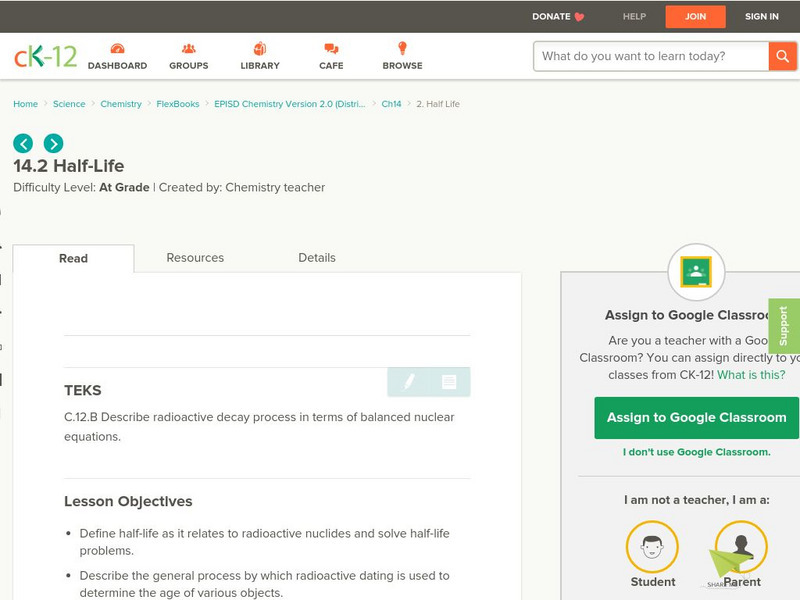Select the Parent silhouette icon
Image resolution: width=800 pixels, height=600 pixels.
tap(741, 547)
